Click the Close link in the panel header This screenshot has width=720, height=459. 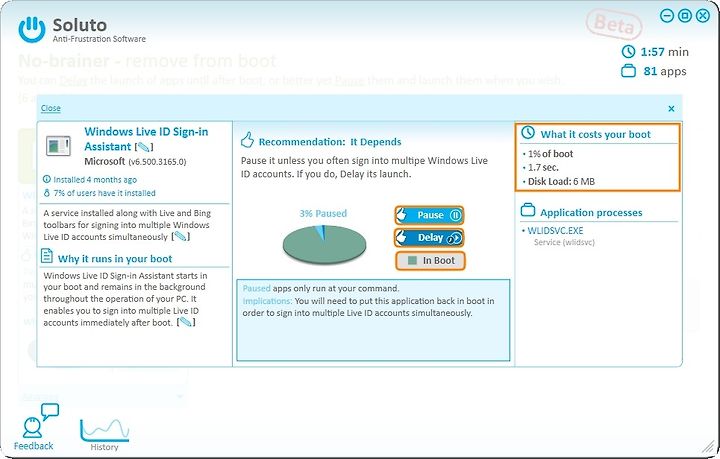tap(51, 108)
